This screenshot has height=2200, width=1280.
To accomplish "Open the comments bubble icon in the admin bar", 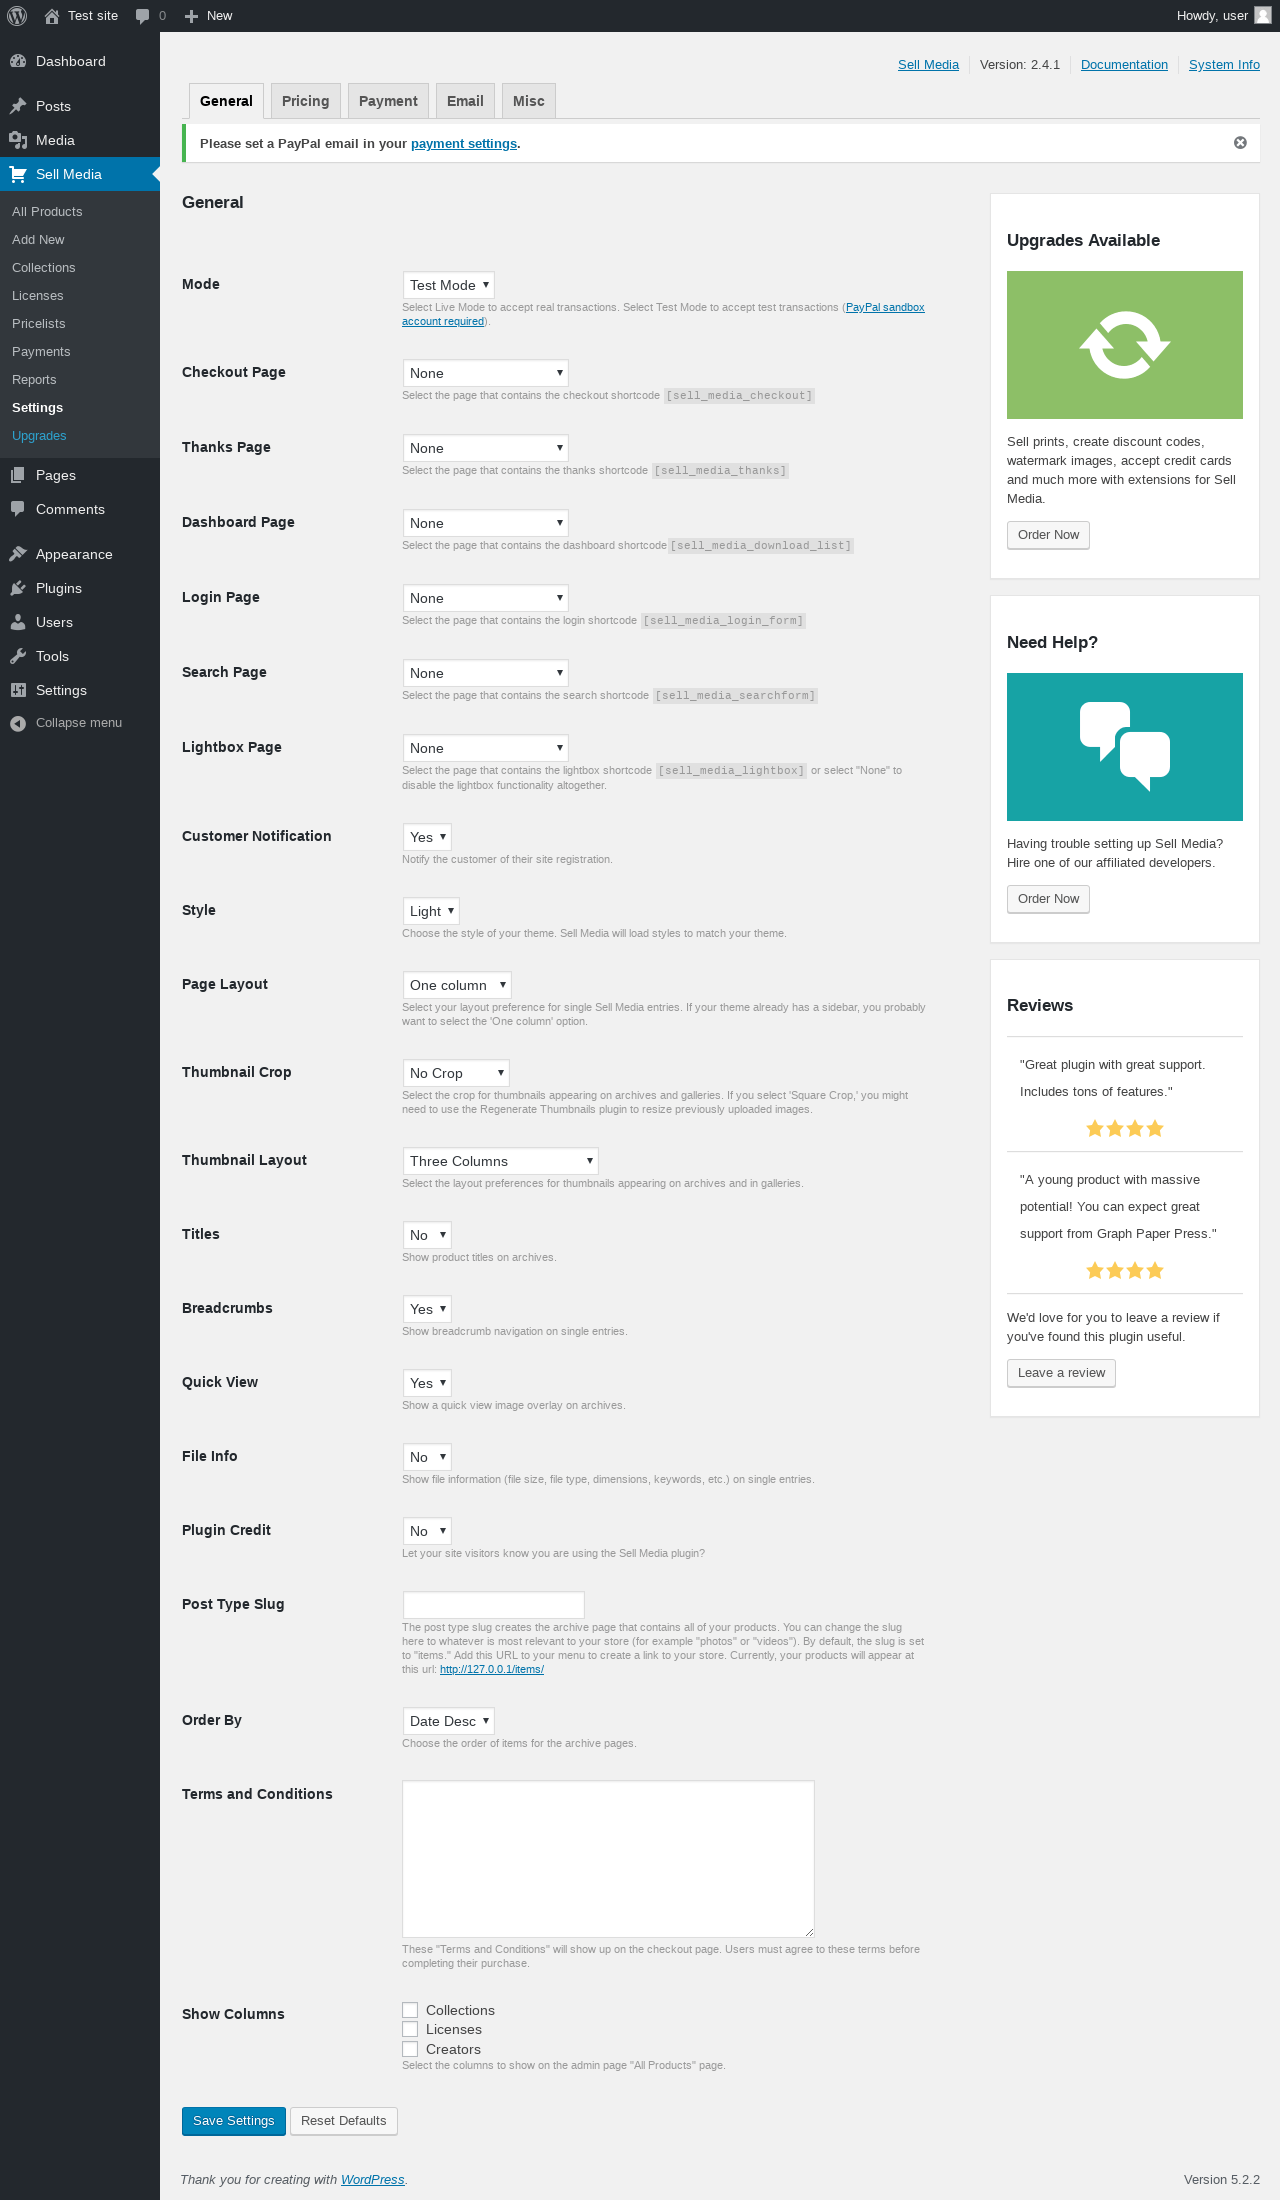I will [142, 16].
